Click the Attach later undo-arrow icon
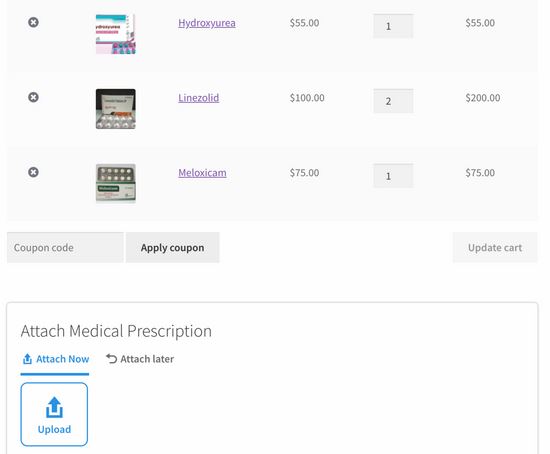Screen dimensions: 550x454 pyautogui.click(x=111, y=359)
